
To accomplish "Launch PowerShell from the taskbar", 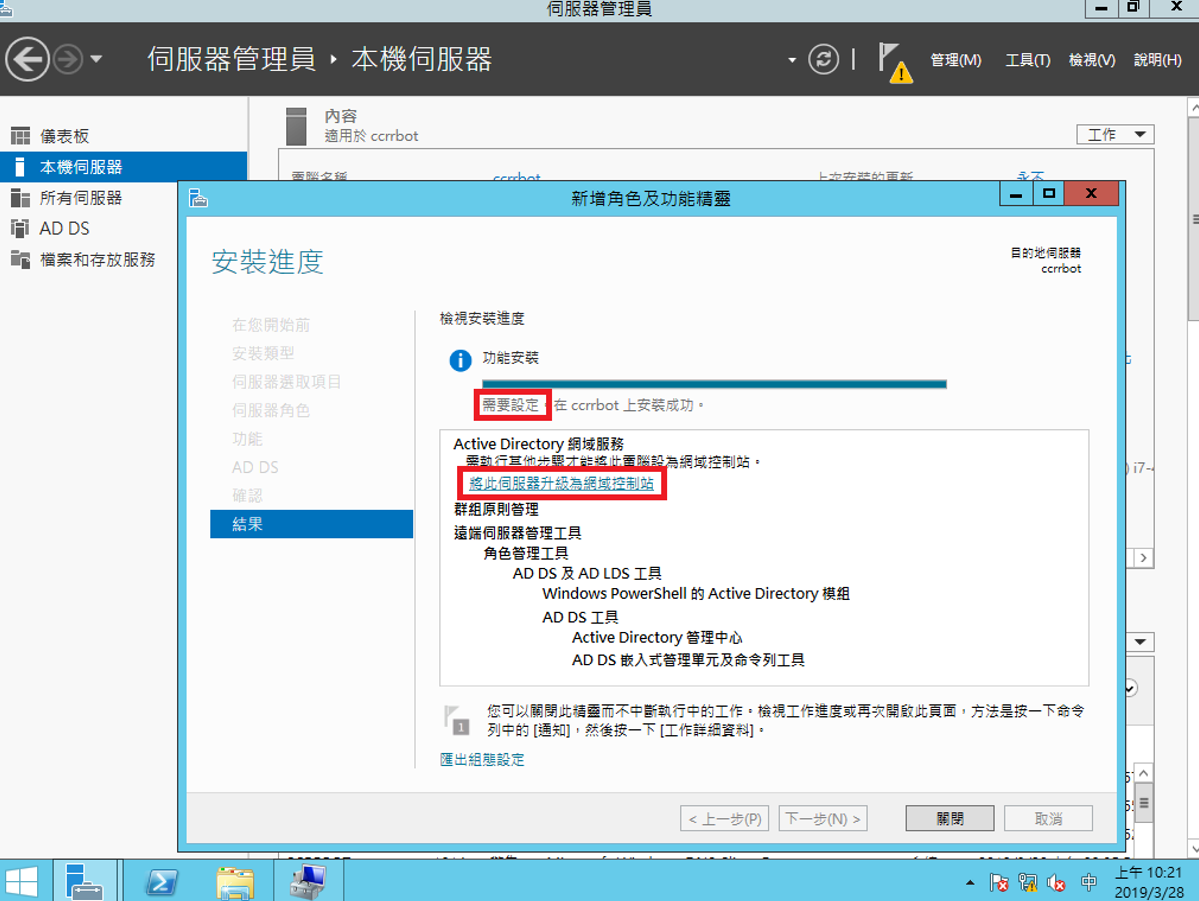I will 162,881.
